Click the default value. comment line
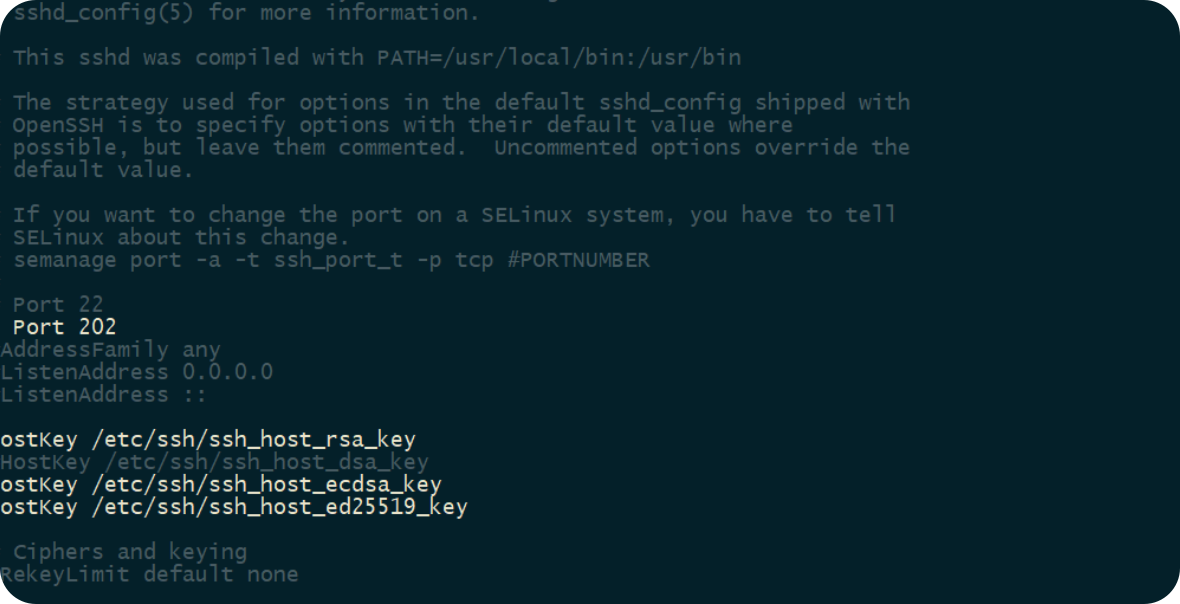Viewport: 1180px width, 604px height. [x=103, y=170]
